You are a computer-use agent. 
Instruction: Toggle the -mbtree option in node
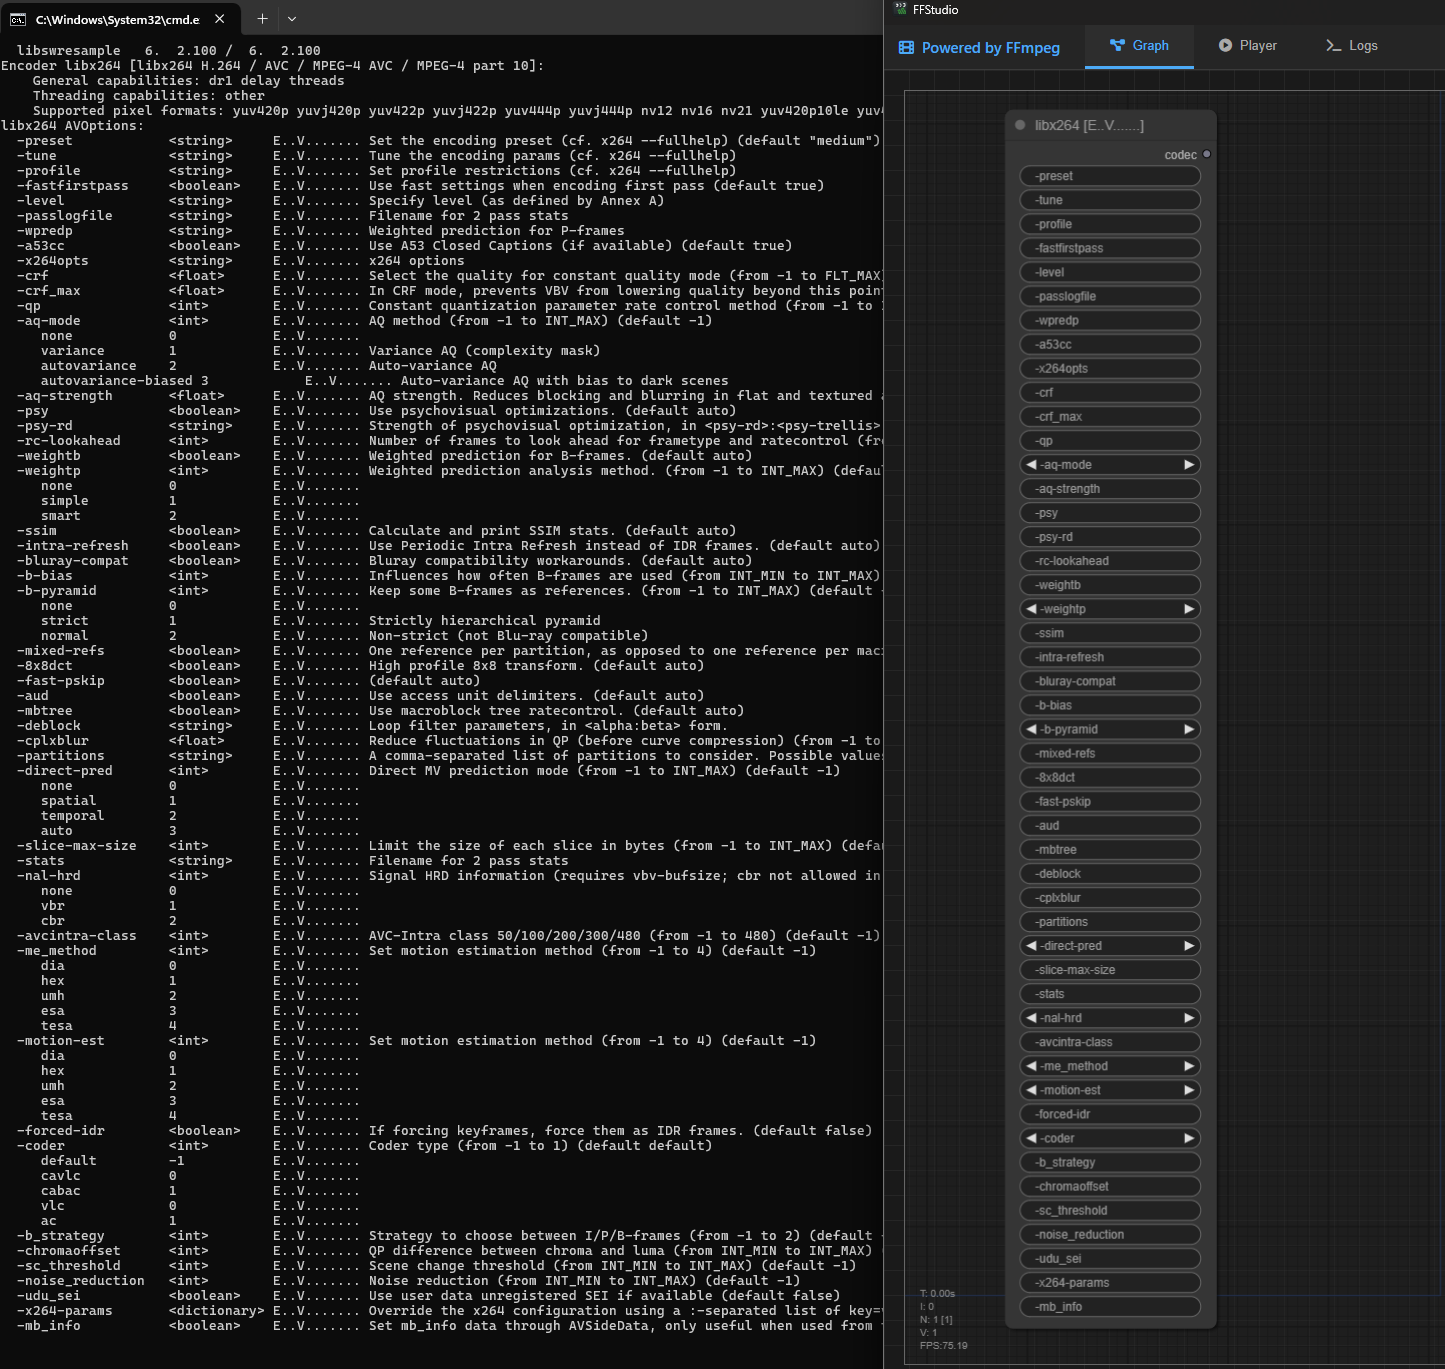(x=1110, y=849)
